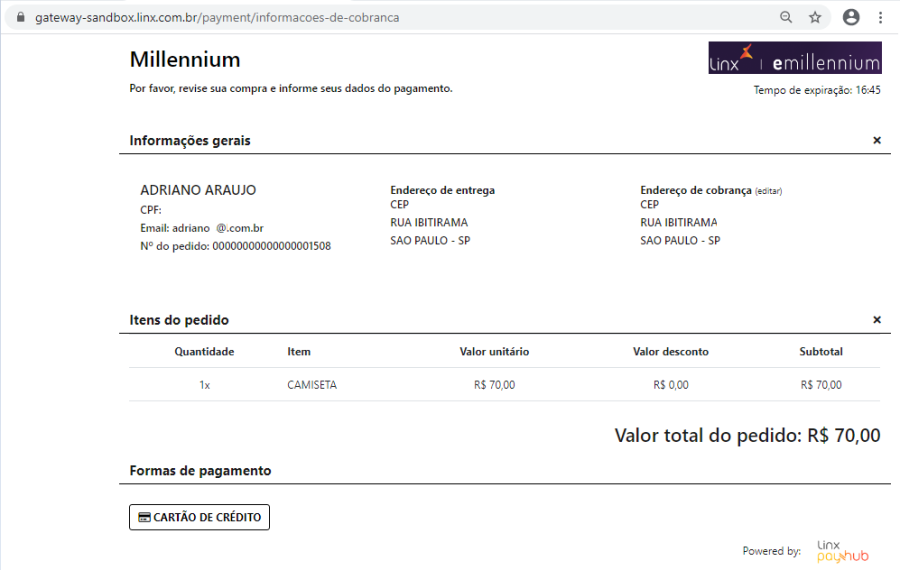Click the Formas de pagamento section header
Screen dimensions: 900x570
click(x=200, y=470)
